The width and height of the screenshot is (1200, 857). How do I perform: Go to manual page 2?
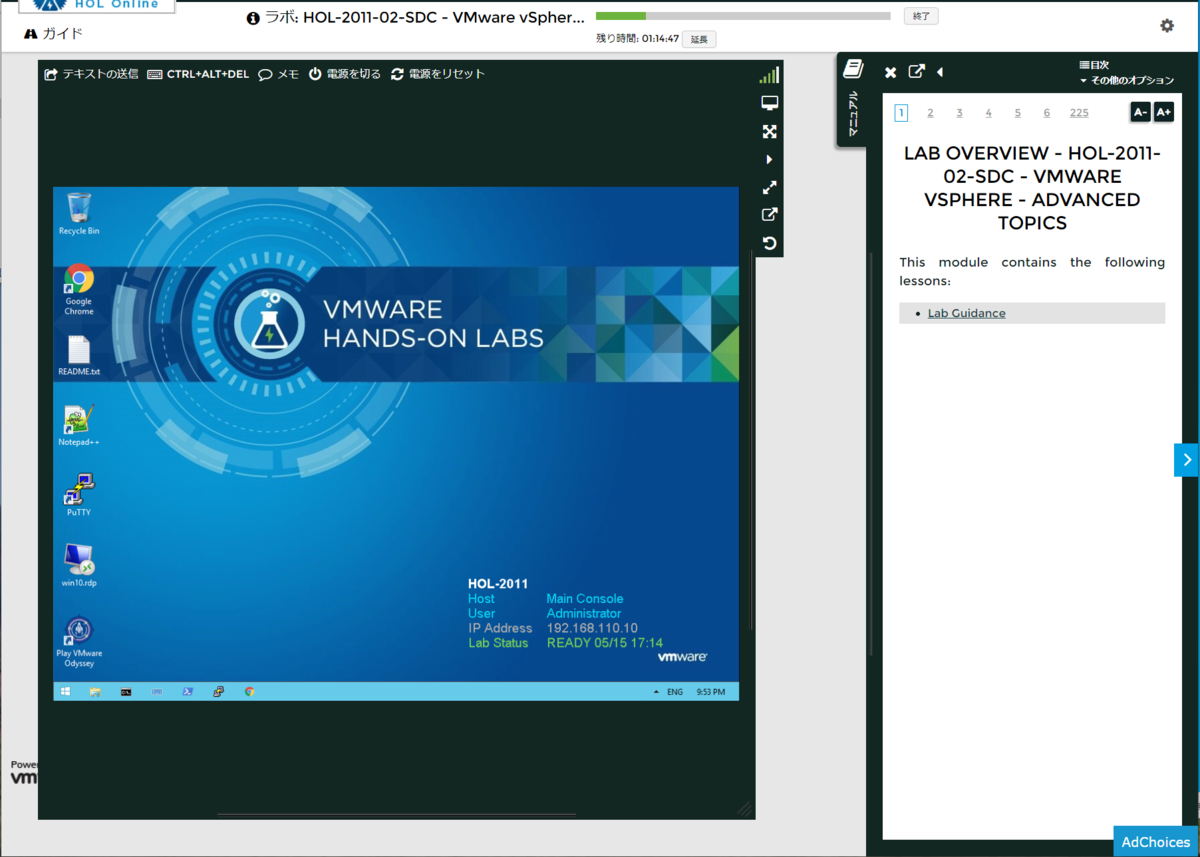pyautogui.click(x=930, y=113)
